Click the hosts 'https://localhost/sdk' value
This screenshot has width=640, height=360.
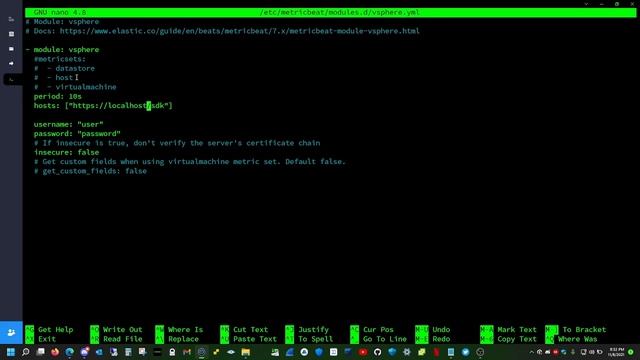[x=118, y=106]
